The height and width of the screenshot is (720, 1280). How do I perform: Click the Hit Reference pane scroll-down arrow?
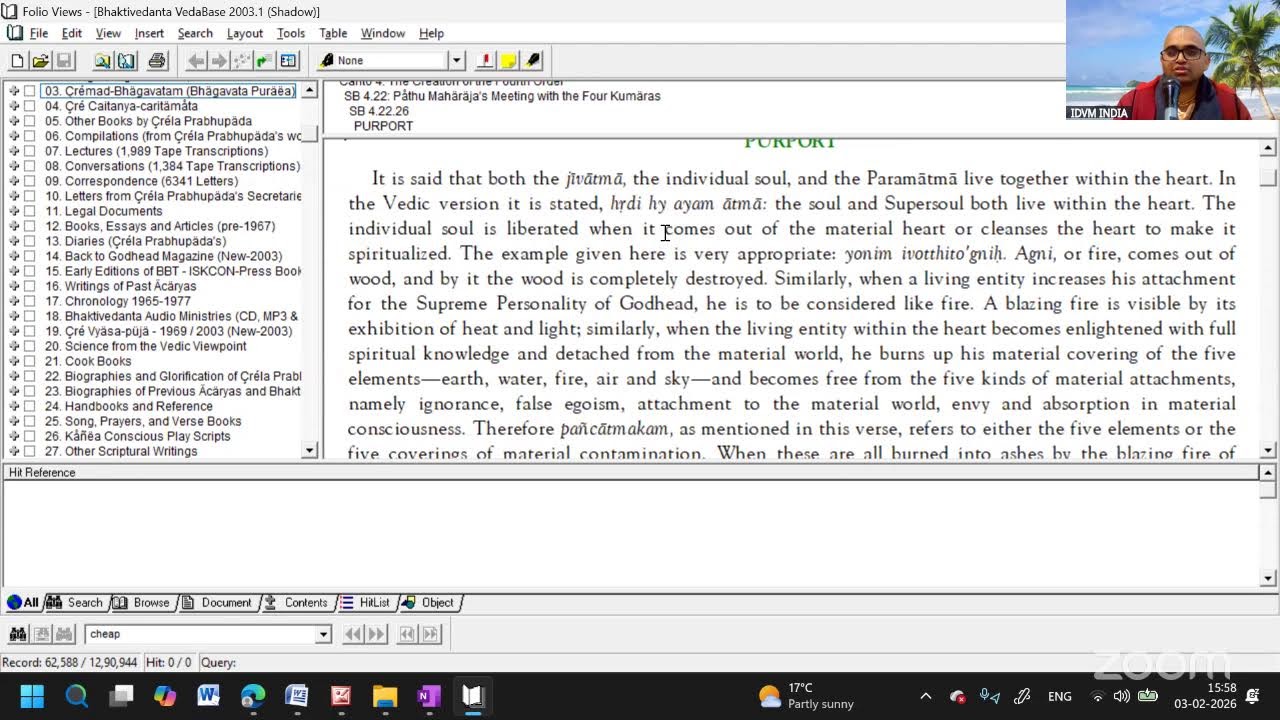point(1268,578)
